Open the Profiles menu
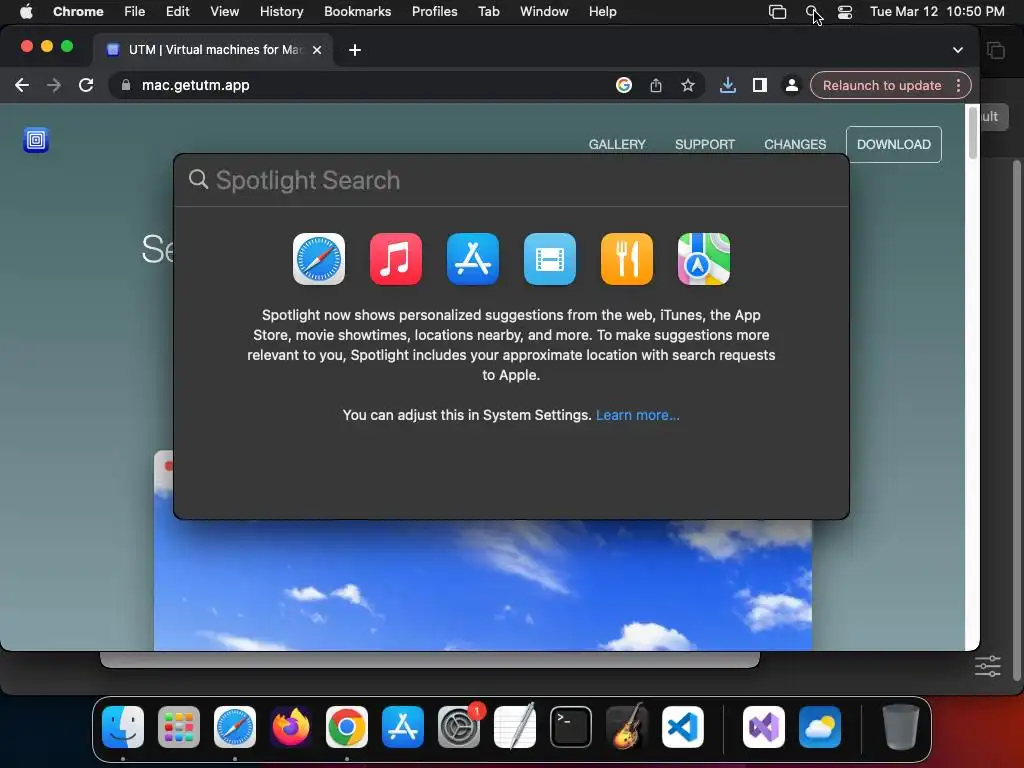 (x=434, y=12)
